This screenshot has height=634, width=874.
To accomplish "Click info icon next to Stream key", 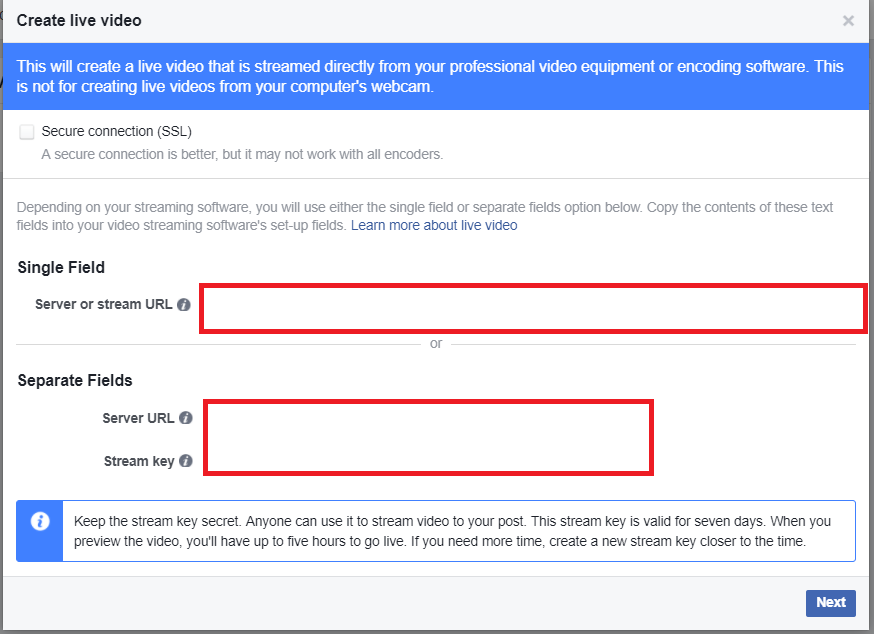I will pos(186,461).
